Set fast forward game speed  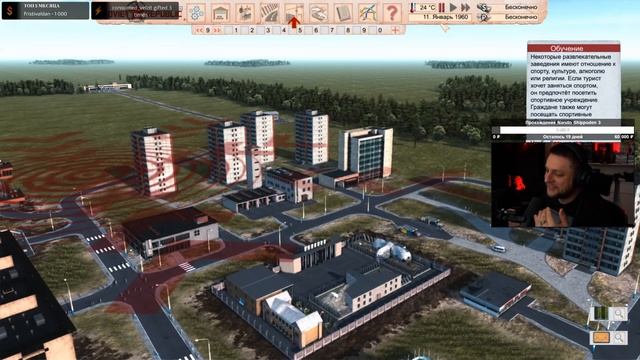tap(465, 7)
